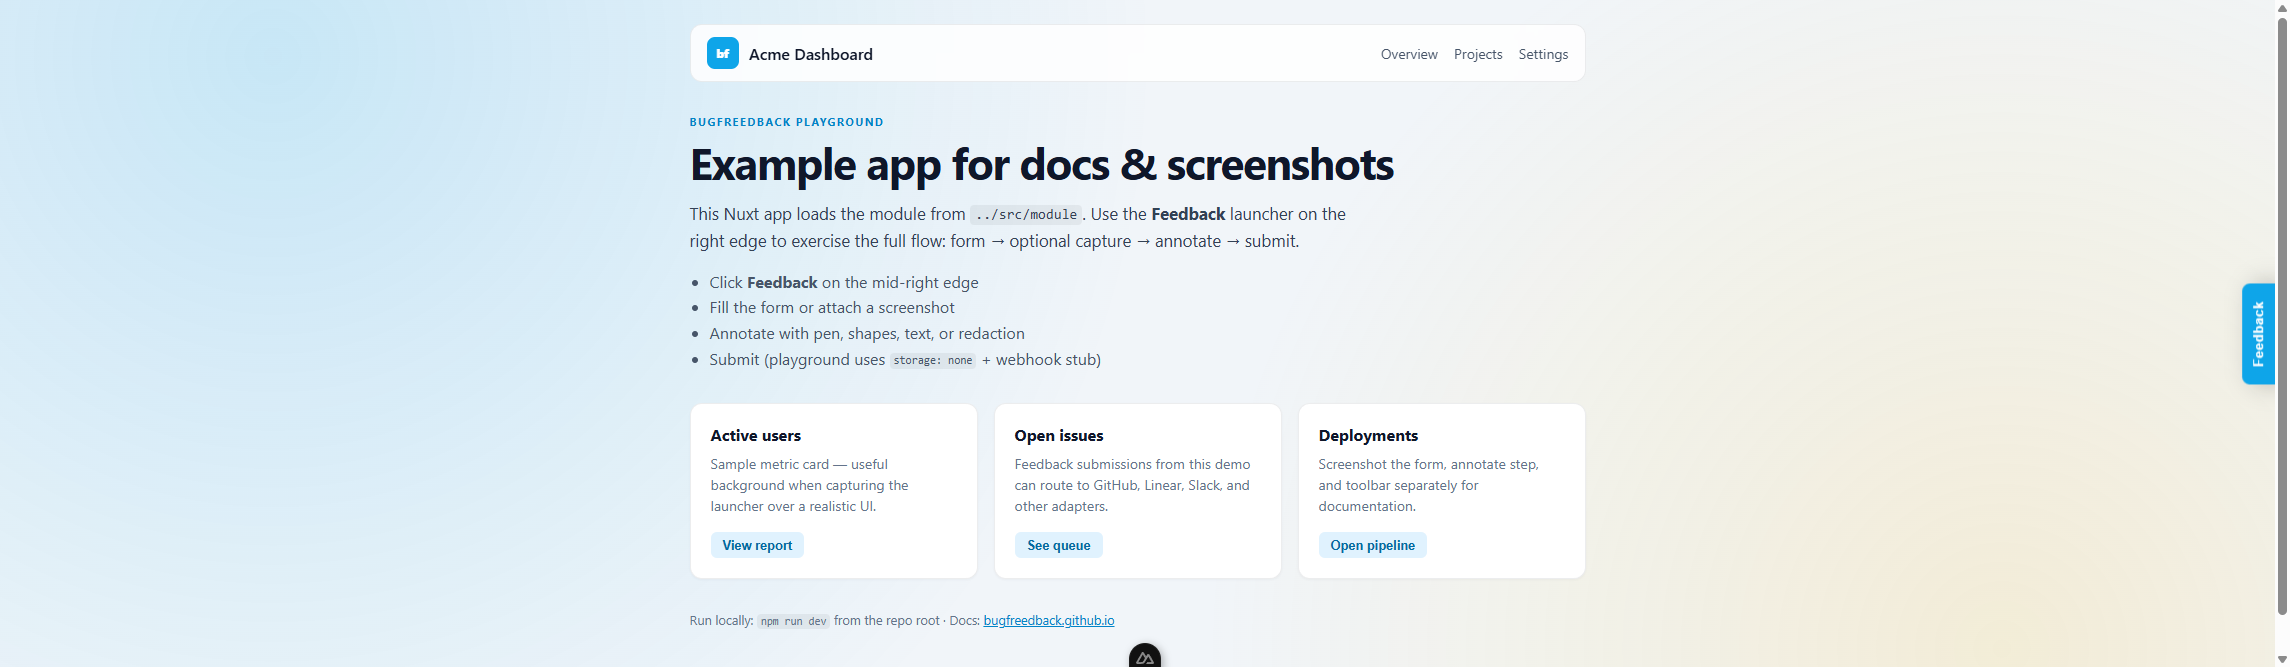Open Settings from the top navigation
Viewport: 2290px width, 667px height.
1542,54
